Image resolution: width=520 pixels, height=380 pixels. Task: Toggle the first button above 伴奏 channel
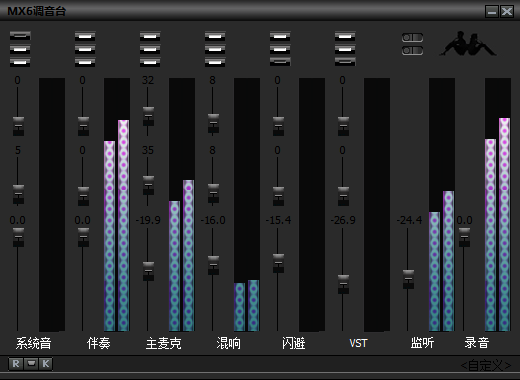85,36
